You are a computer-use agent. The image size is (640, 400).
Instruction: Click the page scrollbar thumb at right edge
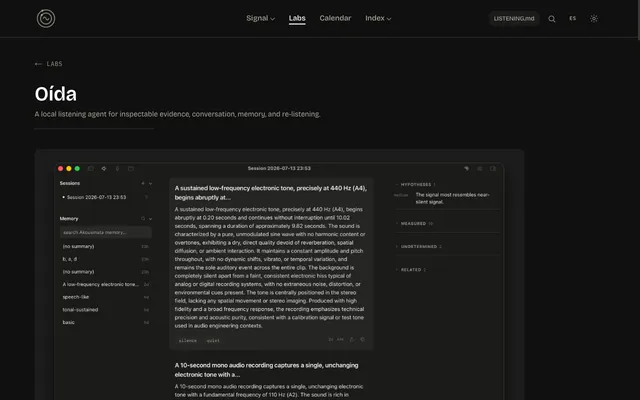(x=638, y=20)
